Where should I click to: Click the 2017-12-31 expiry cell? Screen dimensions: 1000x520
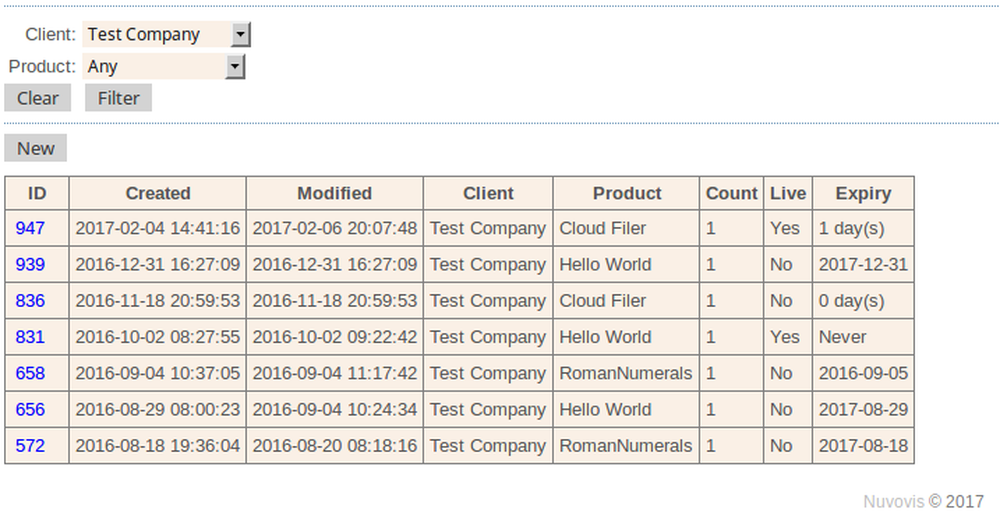coord(862,264)
